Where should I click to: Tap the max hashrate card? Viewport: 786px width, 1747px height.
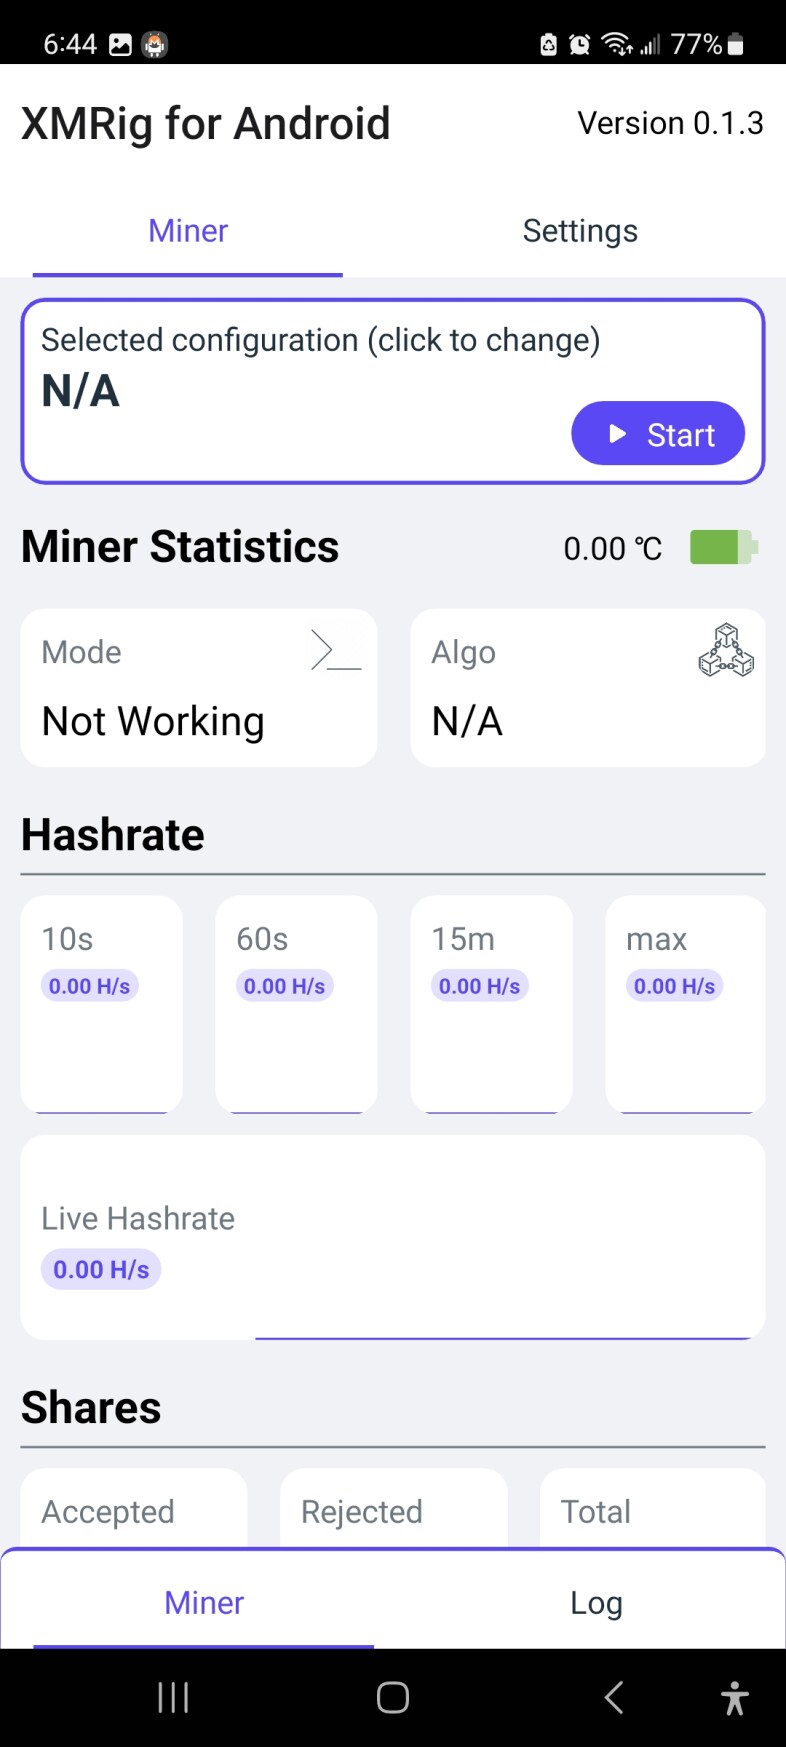click(685, 1004)
